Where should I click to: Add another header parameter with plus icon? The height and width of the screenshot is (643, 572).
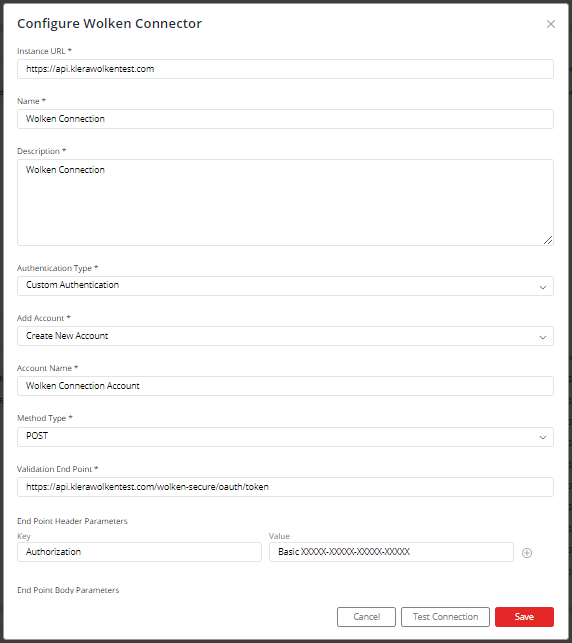pyautogui.click(x=527, y=553)
